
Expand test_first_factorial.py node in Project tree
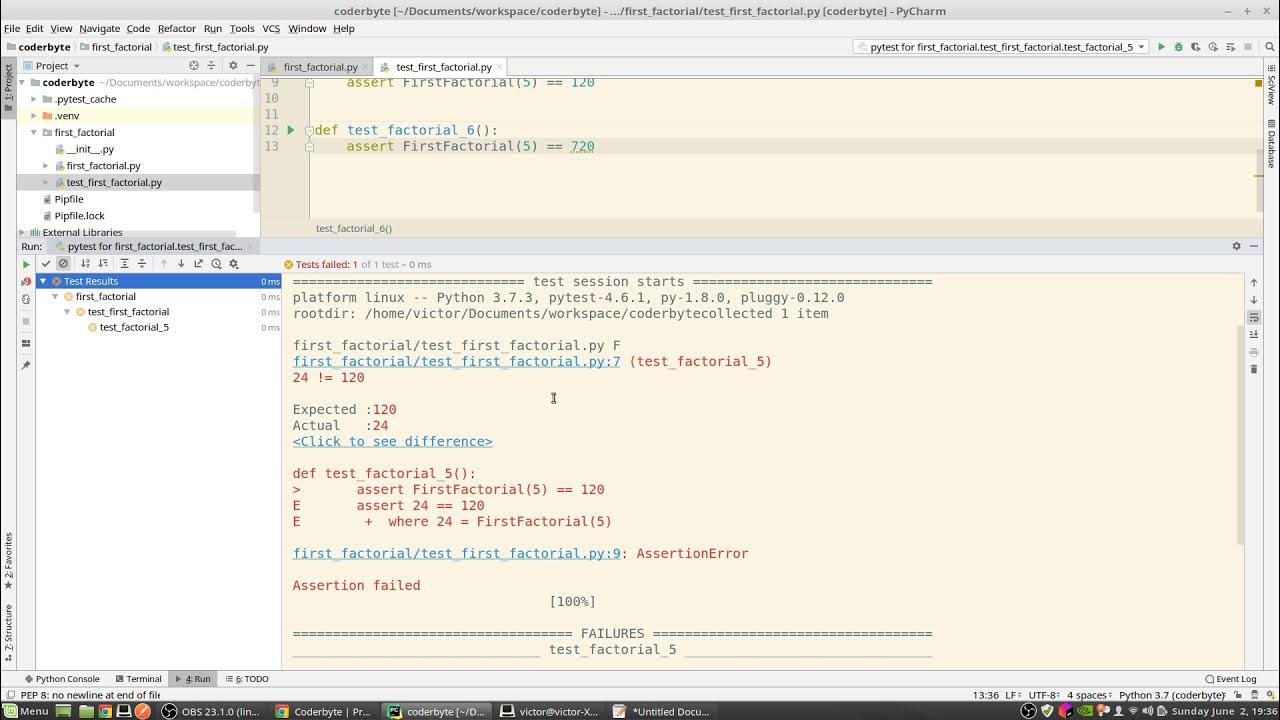coord(45,182)
